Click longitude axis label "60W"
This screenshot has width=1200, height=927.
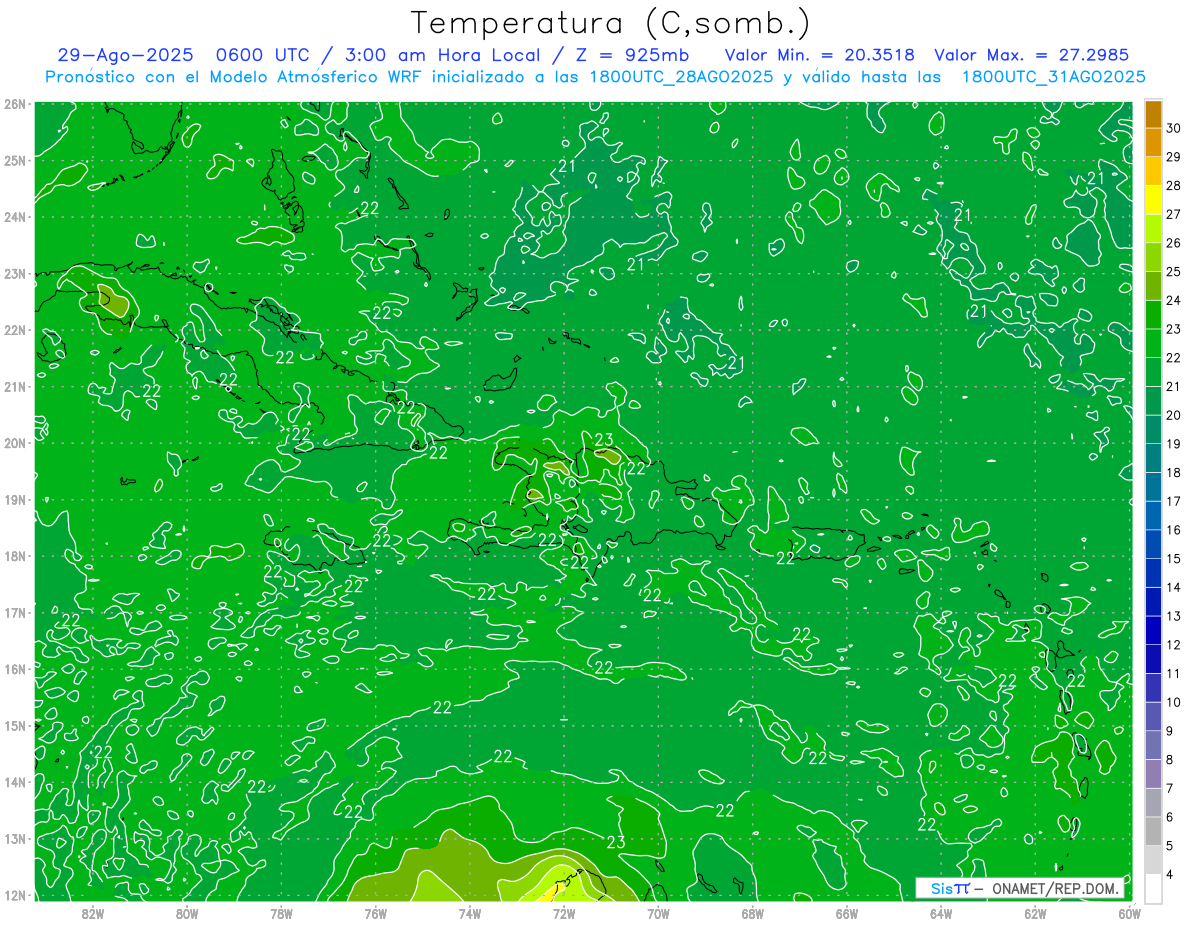[1130, 913]
